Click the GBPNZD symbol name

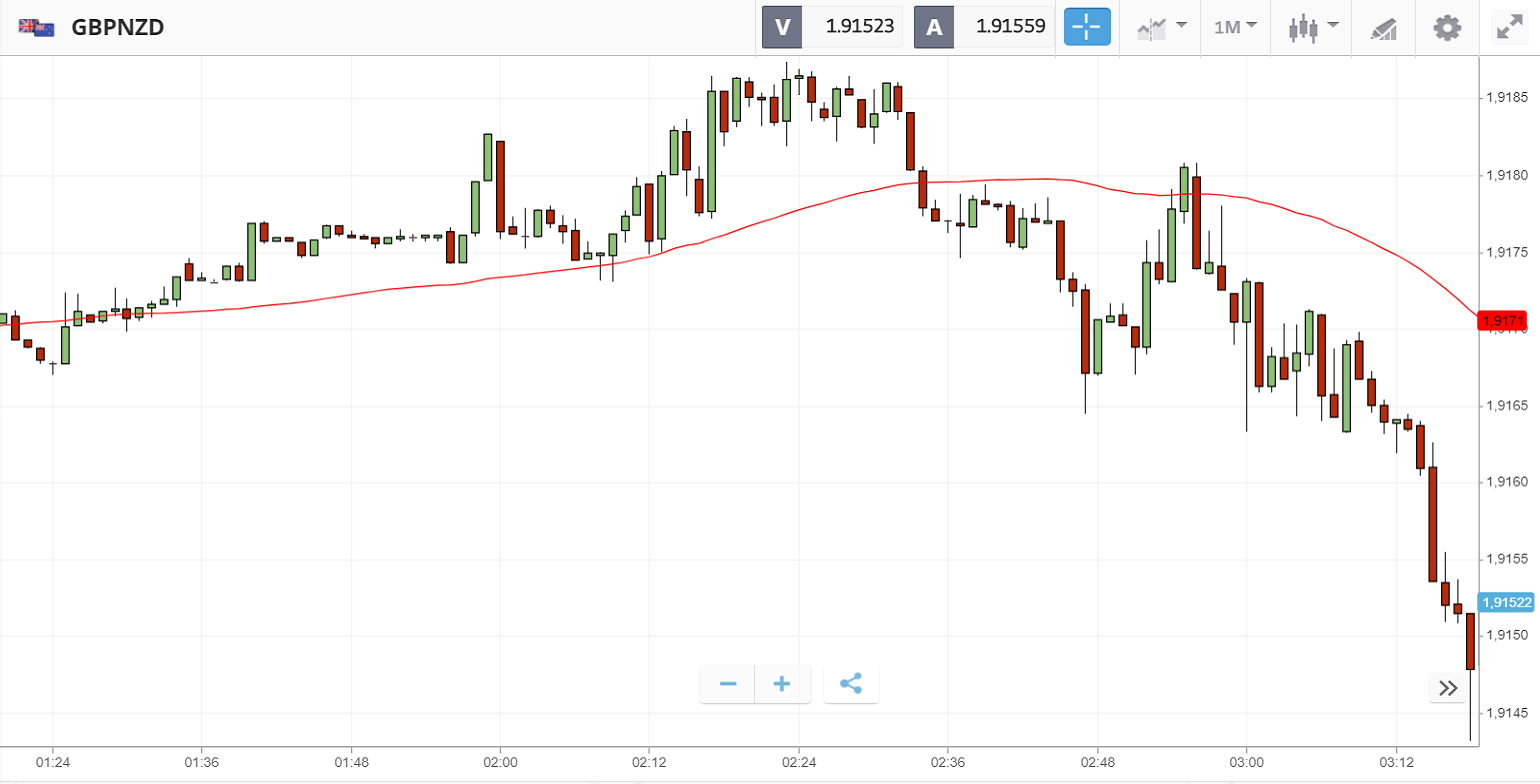pyautogui.click(x=118, y=27)
